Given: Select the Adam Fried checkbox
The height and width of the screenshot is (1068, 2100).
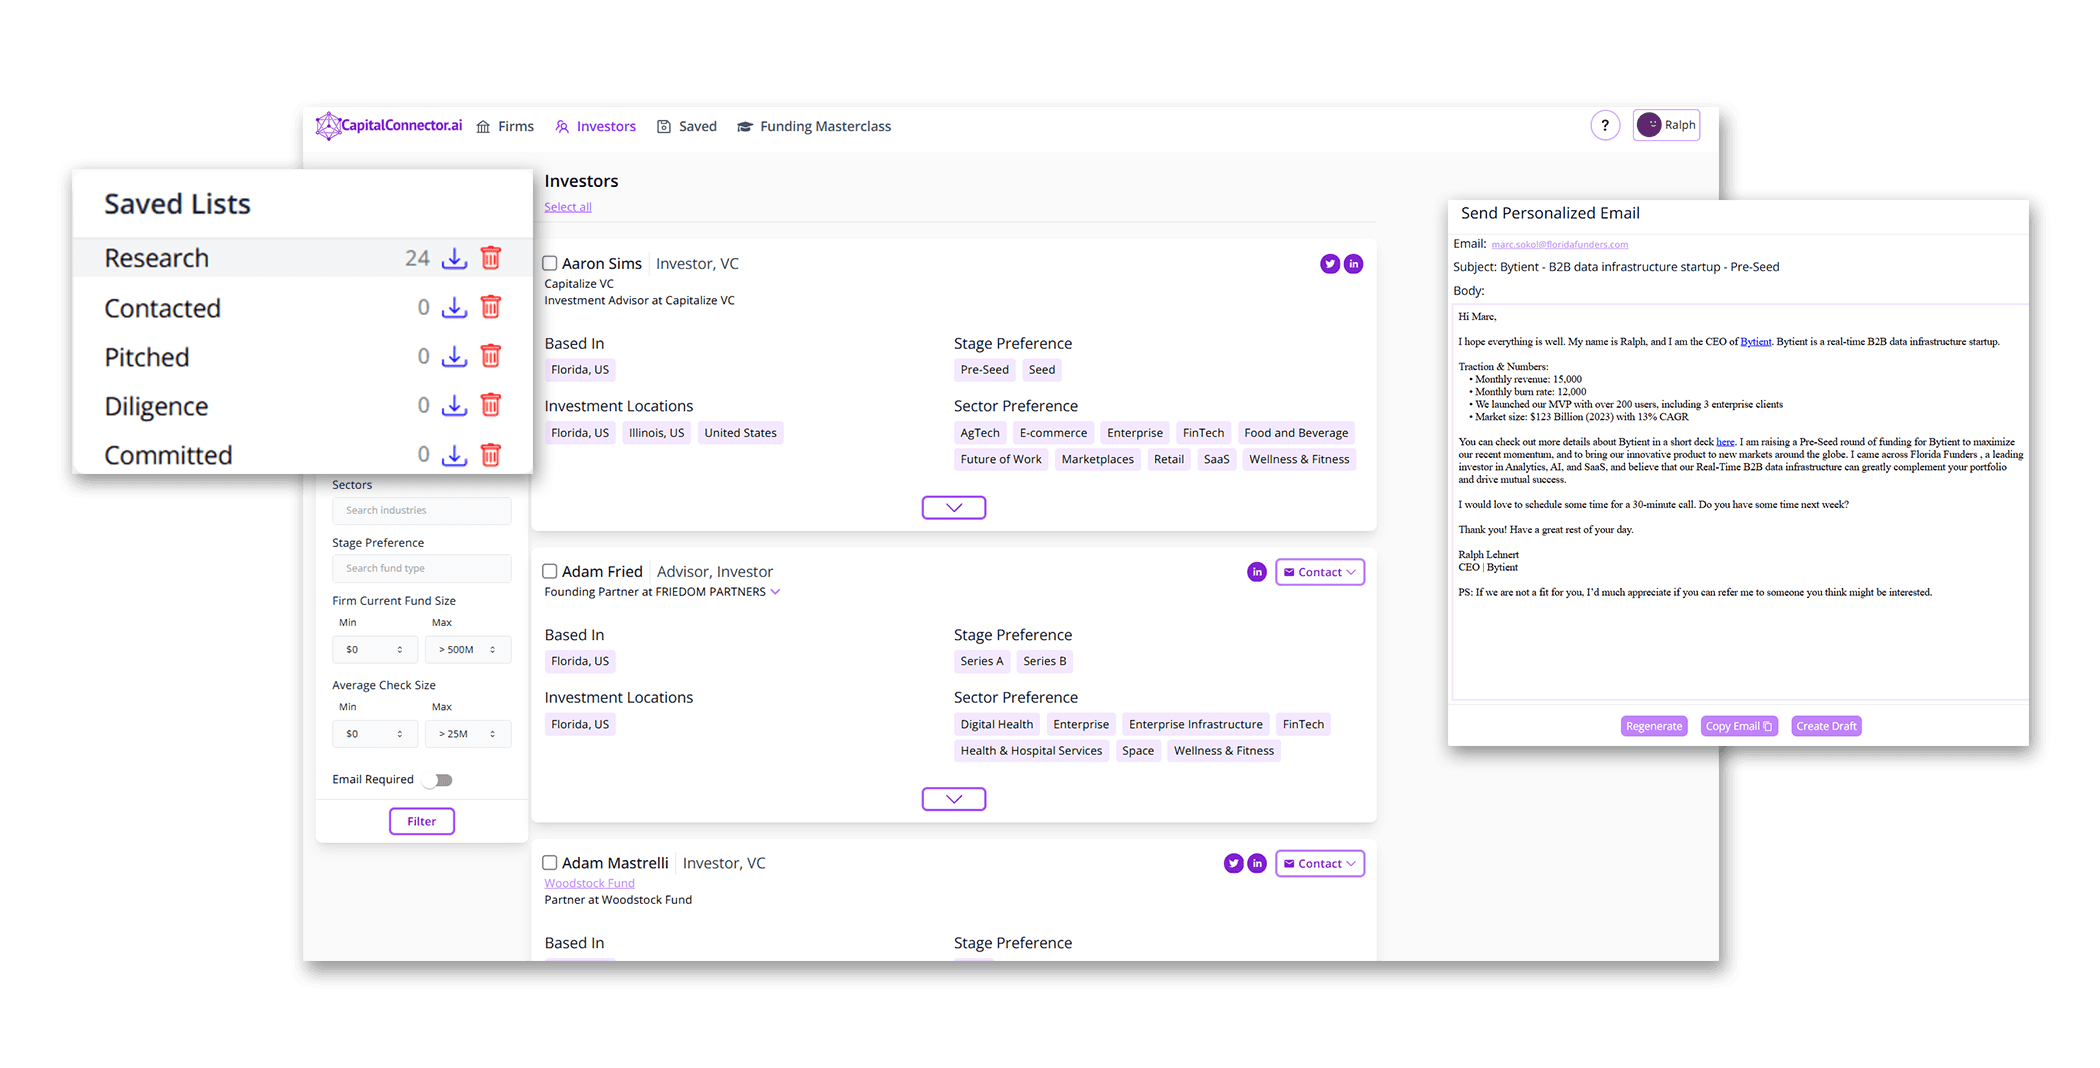Looking at the screenshot, I should (x=550, y=572).
